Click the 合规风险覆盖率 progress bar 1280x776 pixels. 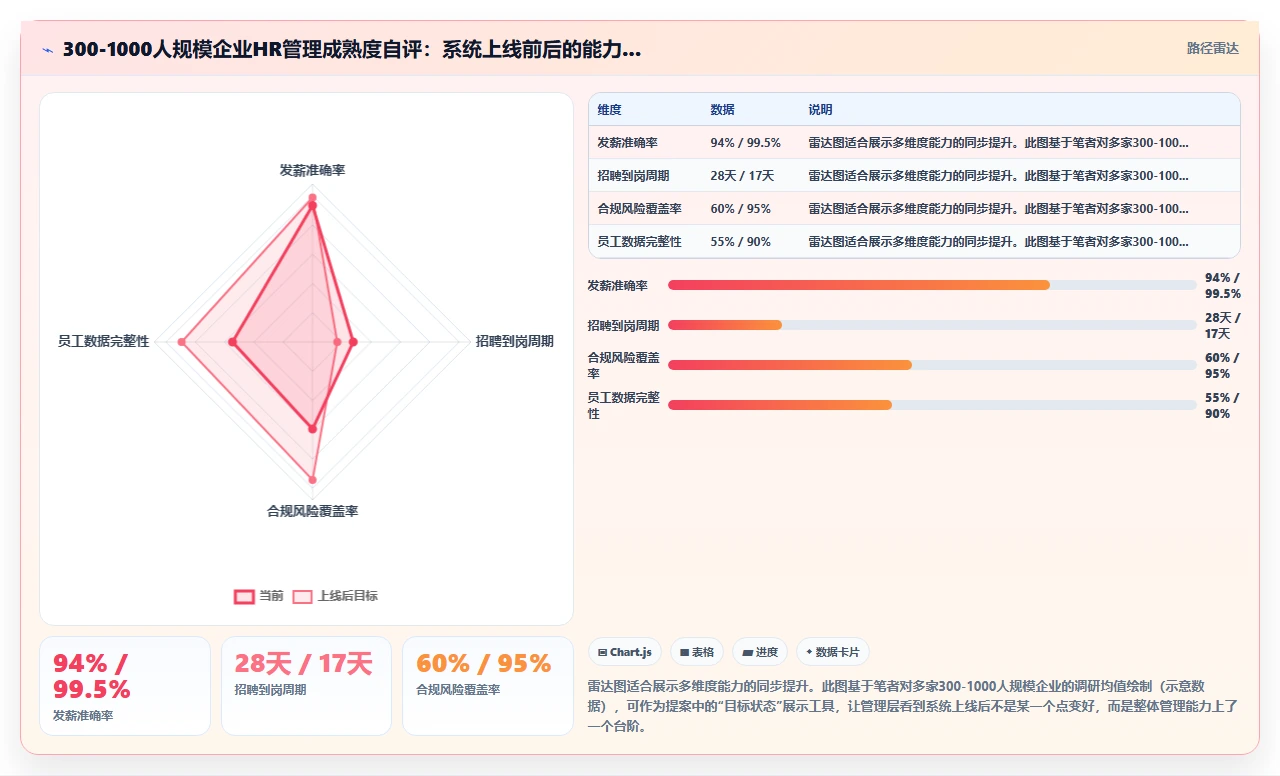pyautogui.click(x=932, y=365)
